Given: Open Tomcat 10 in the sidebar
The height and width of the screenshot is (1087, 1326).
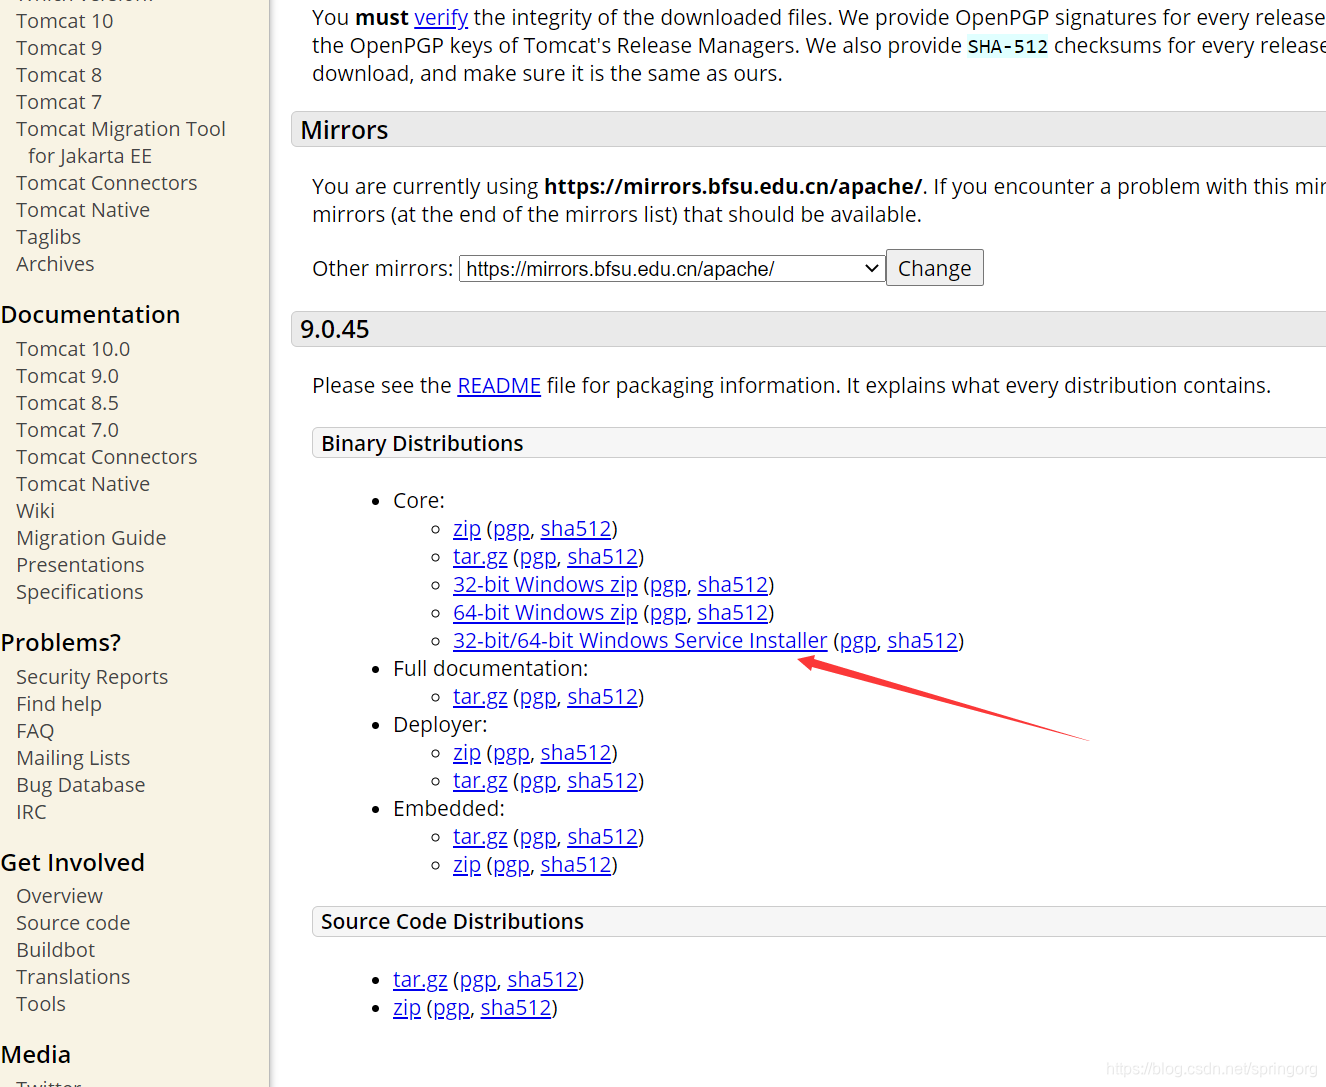Looking at the screenshot, I should pos(65,21).
